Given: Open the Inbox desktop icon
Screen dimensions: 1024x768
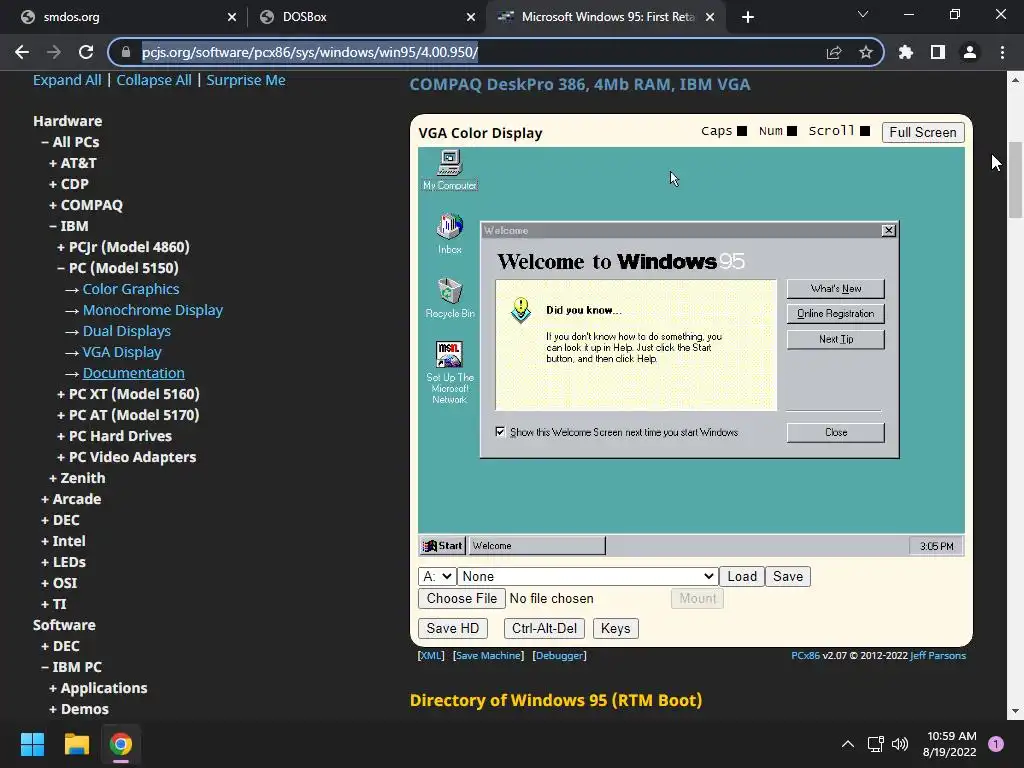Looking at the screenshot, I should tap(449, 233).
